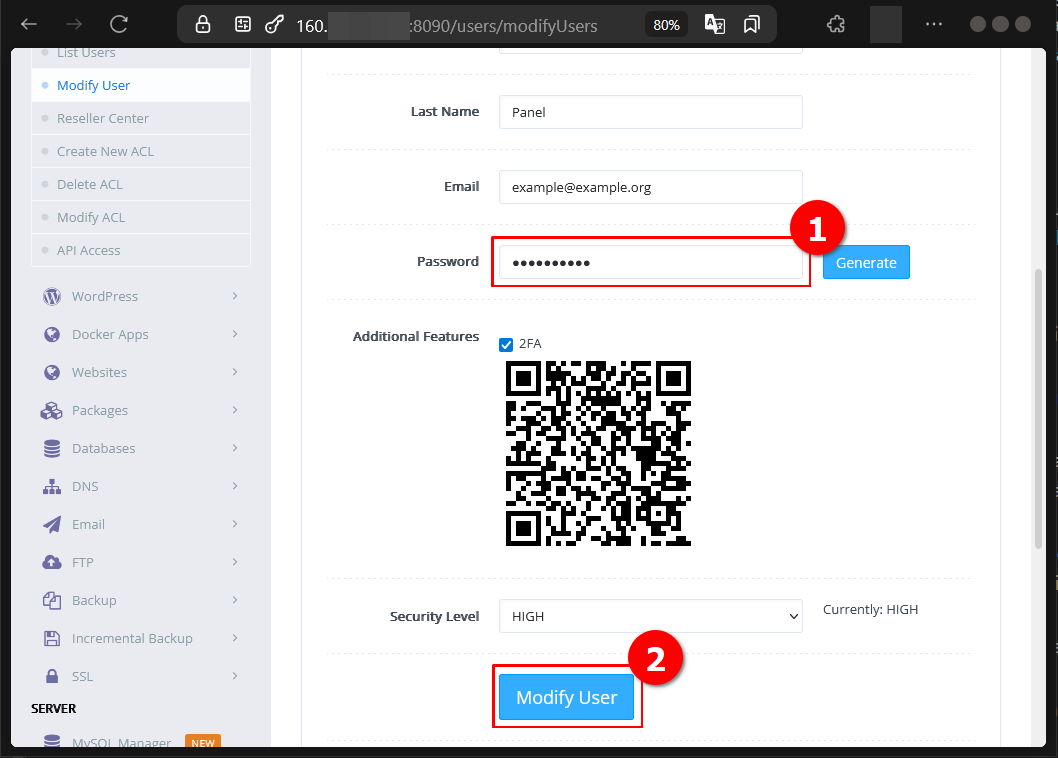
Task: Open Modify ACL in sidebar
Action: click(141, 217)
